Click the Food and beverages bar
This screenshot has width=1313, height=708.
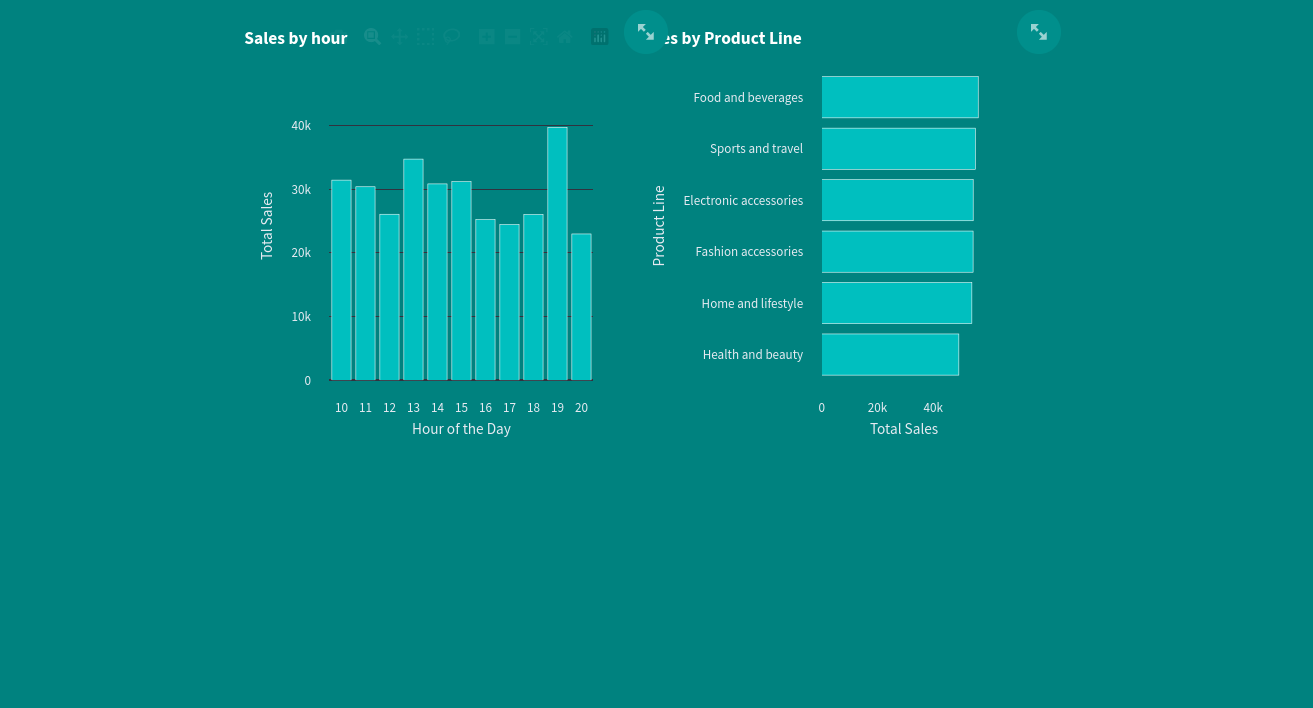(898, 97)
